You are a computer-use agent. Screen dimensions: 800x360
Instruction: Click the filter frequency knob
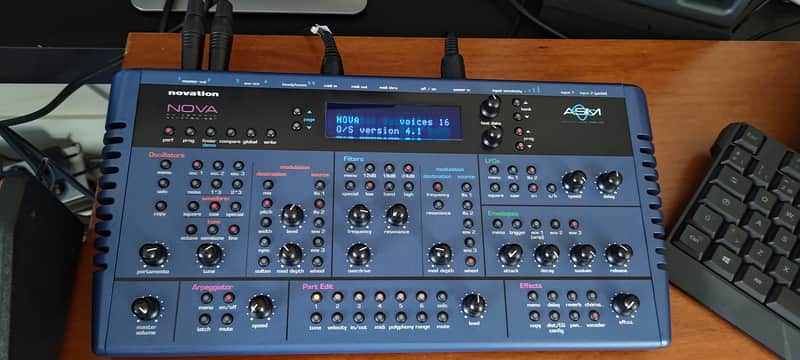(360, 216)
